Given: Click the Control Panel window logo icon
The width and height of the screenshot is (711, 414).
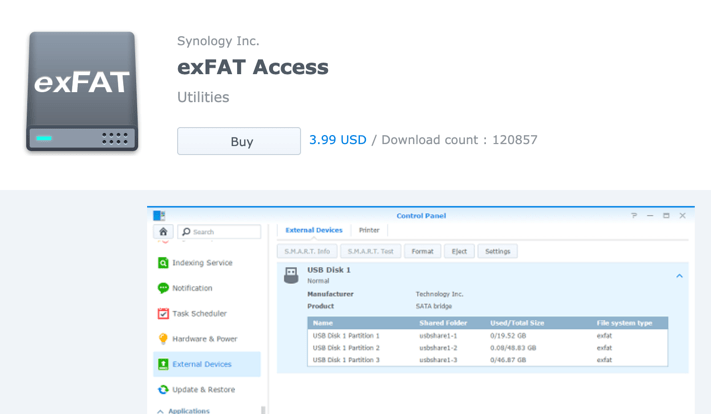Looking at the screenshot, I should [159, 215].
